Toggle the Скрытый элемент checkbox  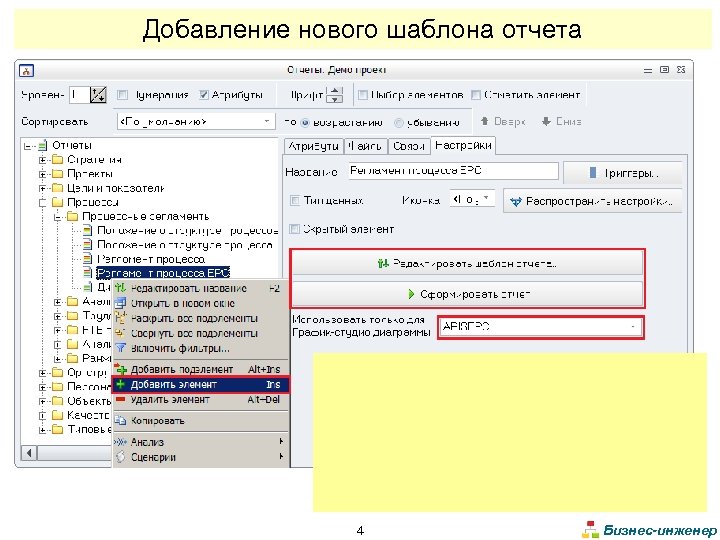pyautogui.click(x=295, y=229)
